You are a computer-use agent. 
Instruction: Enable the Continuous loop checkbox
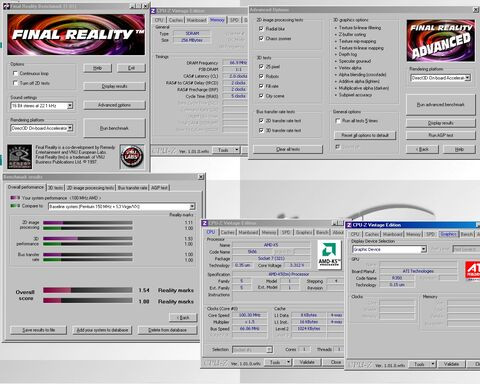(15, 73)
